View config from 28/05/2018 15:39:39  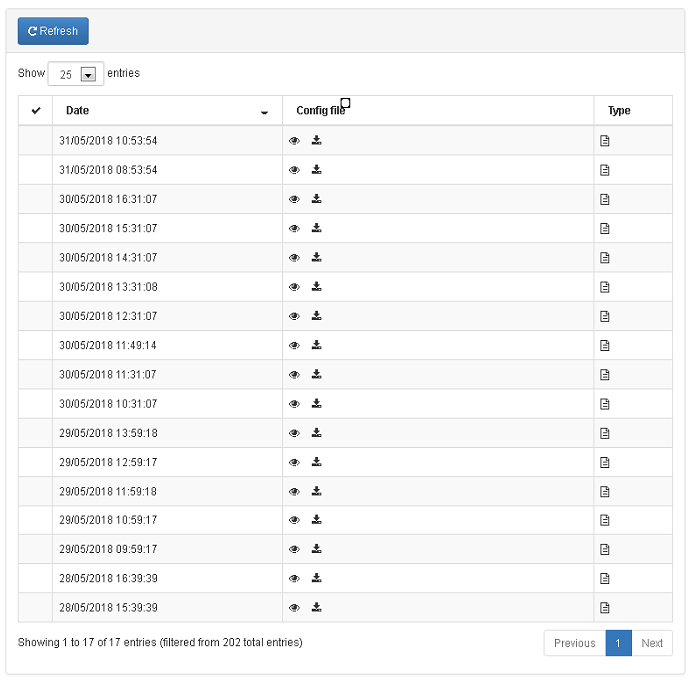click(294, 607)
